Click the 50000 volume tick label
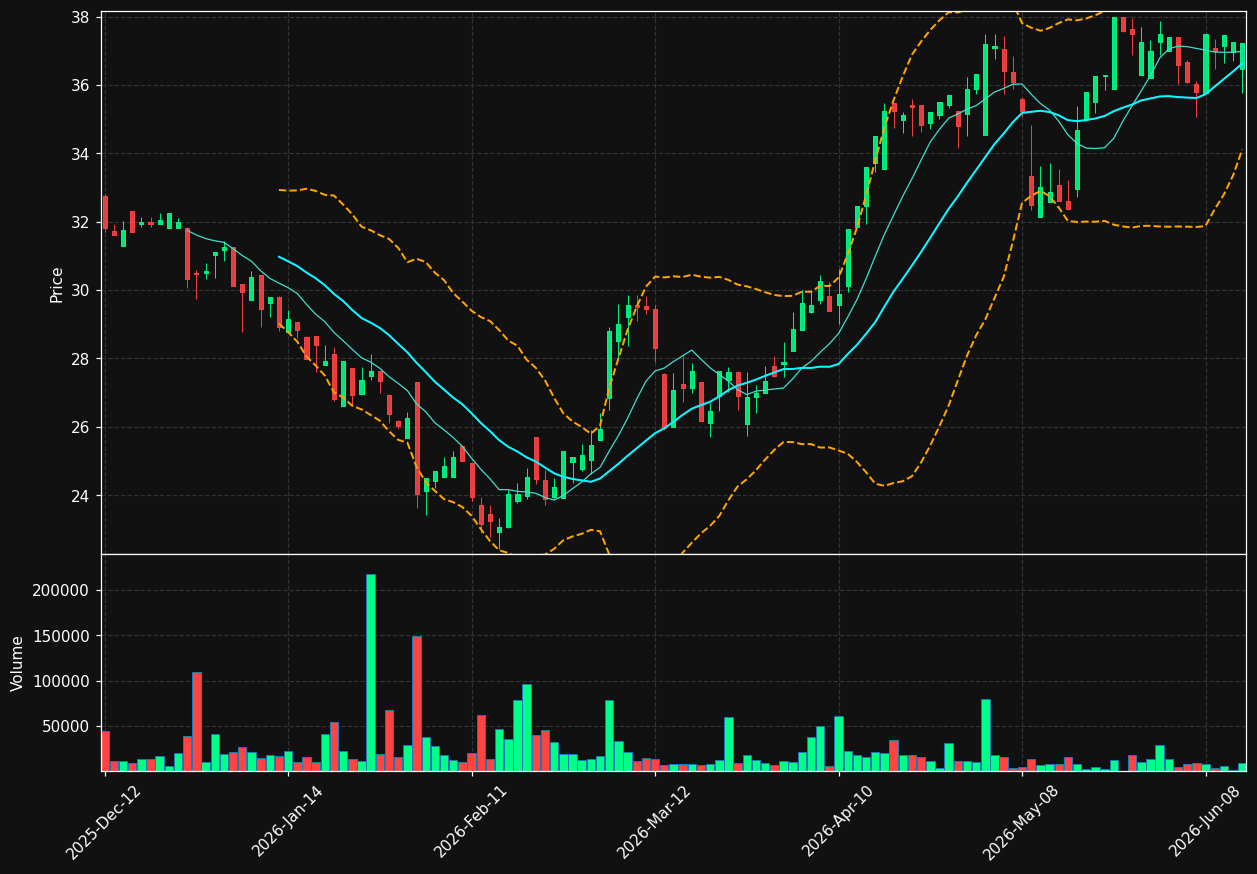Viewport: 1257px width, 874px height. tap(67, 727)
